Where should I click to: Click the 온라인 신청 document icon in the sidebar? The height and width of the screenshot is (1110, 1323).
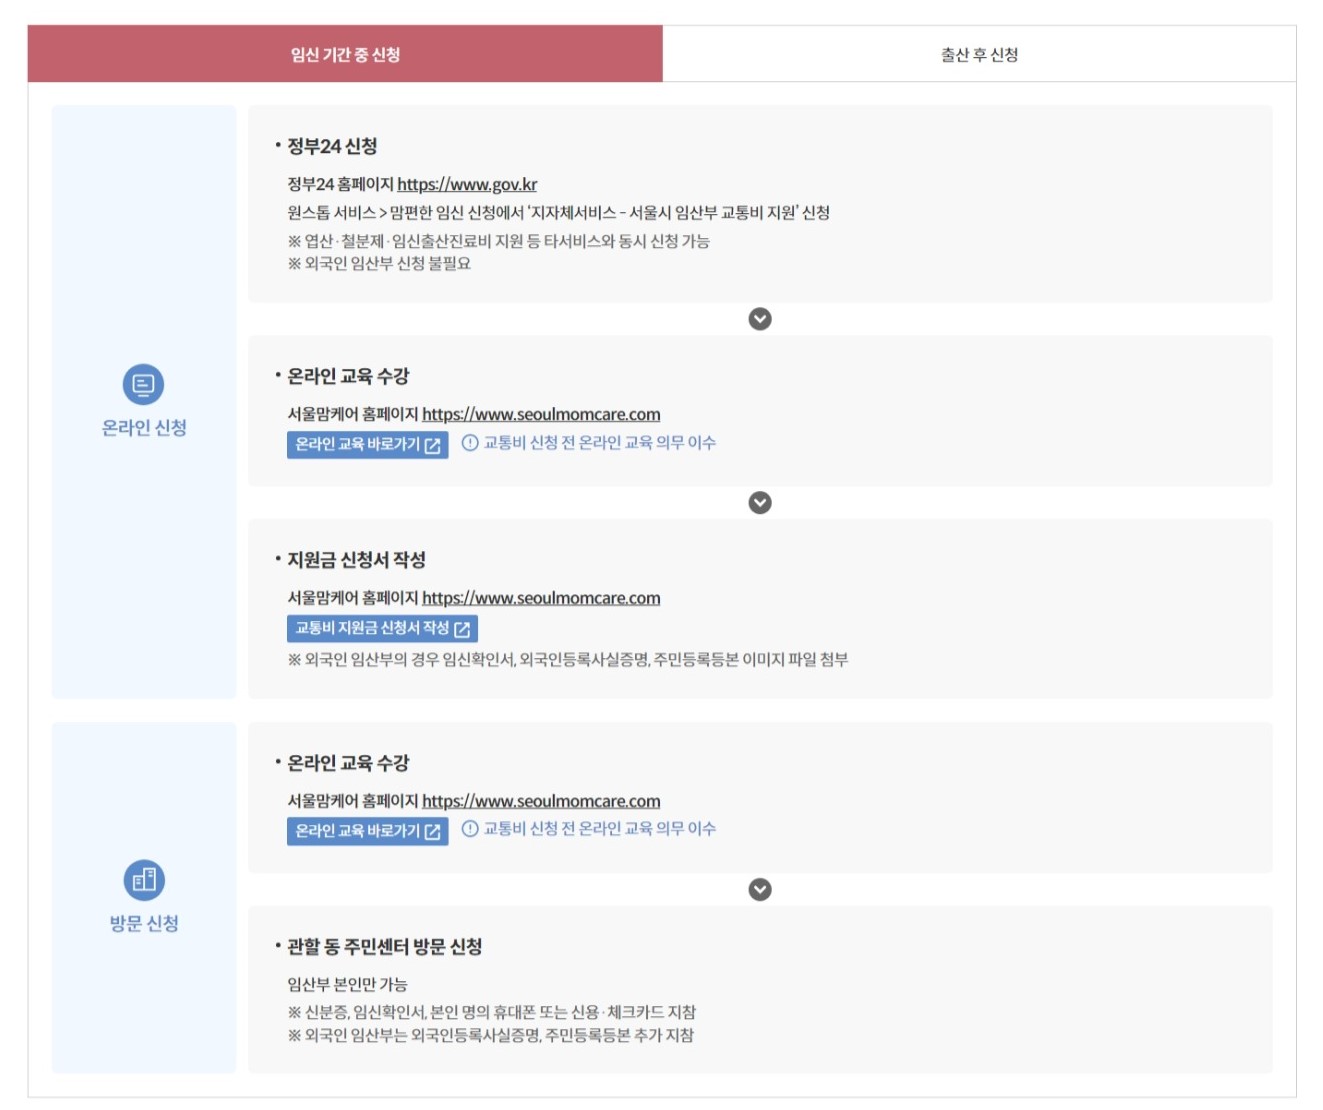143,385
